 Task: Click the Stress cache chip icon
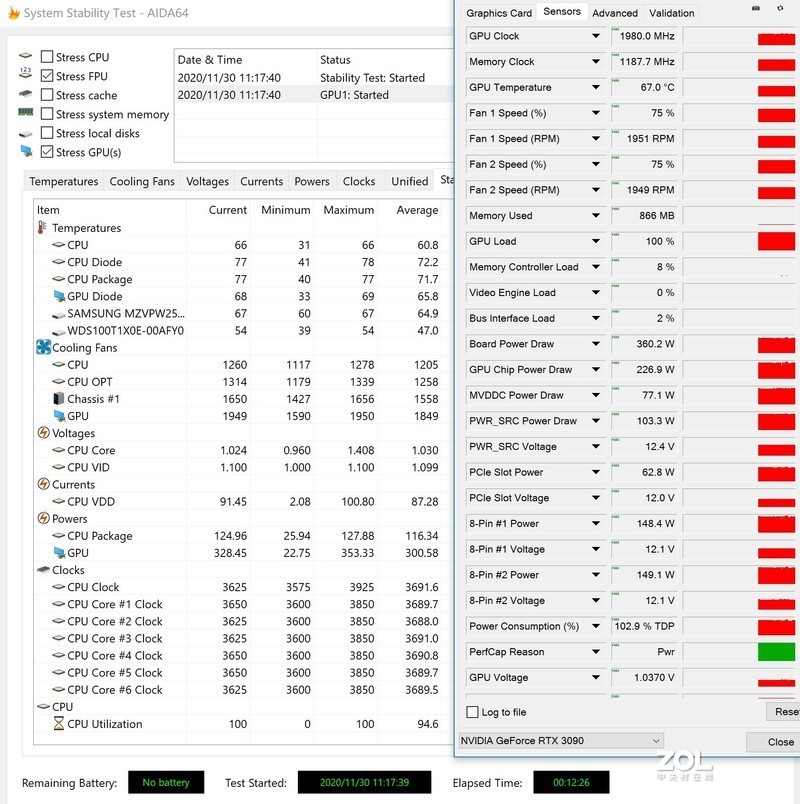(x=25, y=94)
